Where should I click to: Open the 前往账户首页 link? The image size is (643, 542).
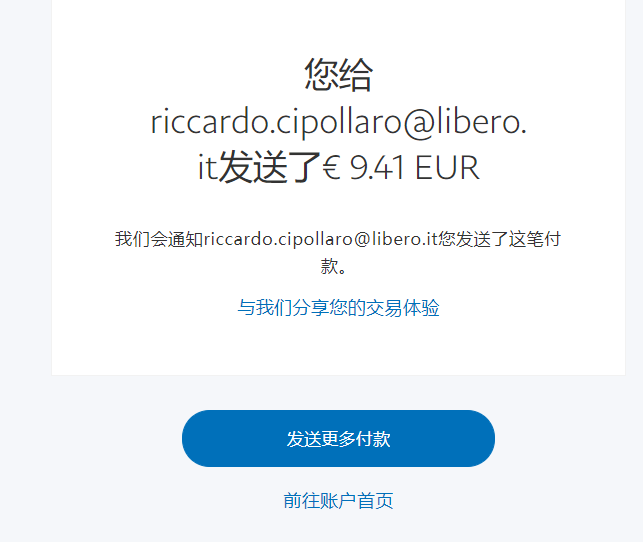(338, 501)
